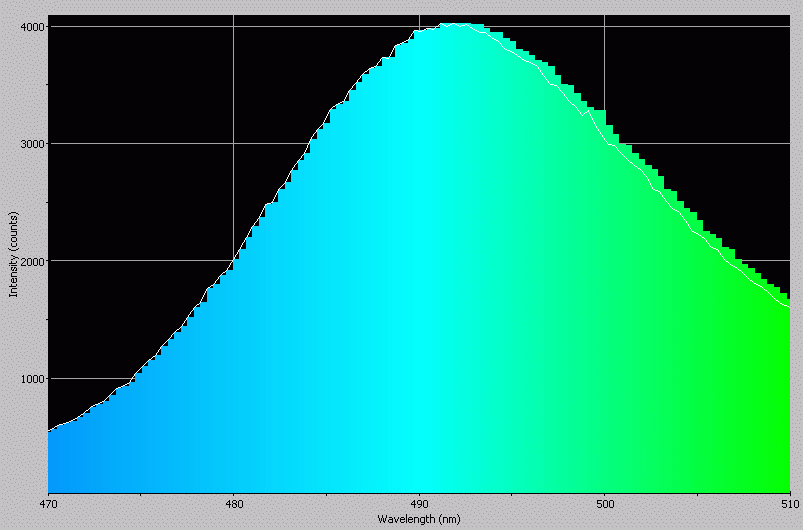Click the white curve's end at 510 nm
This screenshot has height=530, width=803.
pyautogui.click(x=789, y=307)
